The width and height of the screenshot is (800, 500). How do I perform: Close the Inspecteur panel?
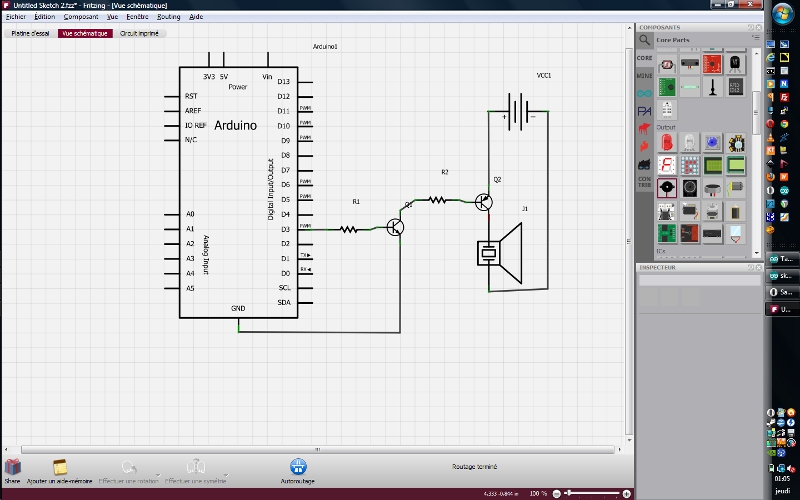[x=759, y=267]
